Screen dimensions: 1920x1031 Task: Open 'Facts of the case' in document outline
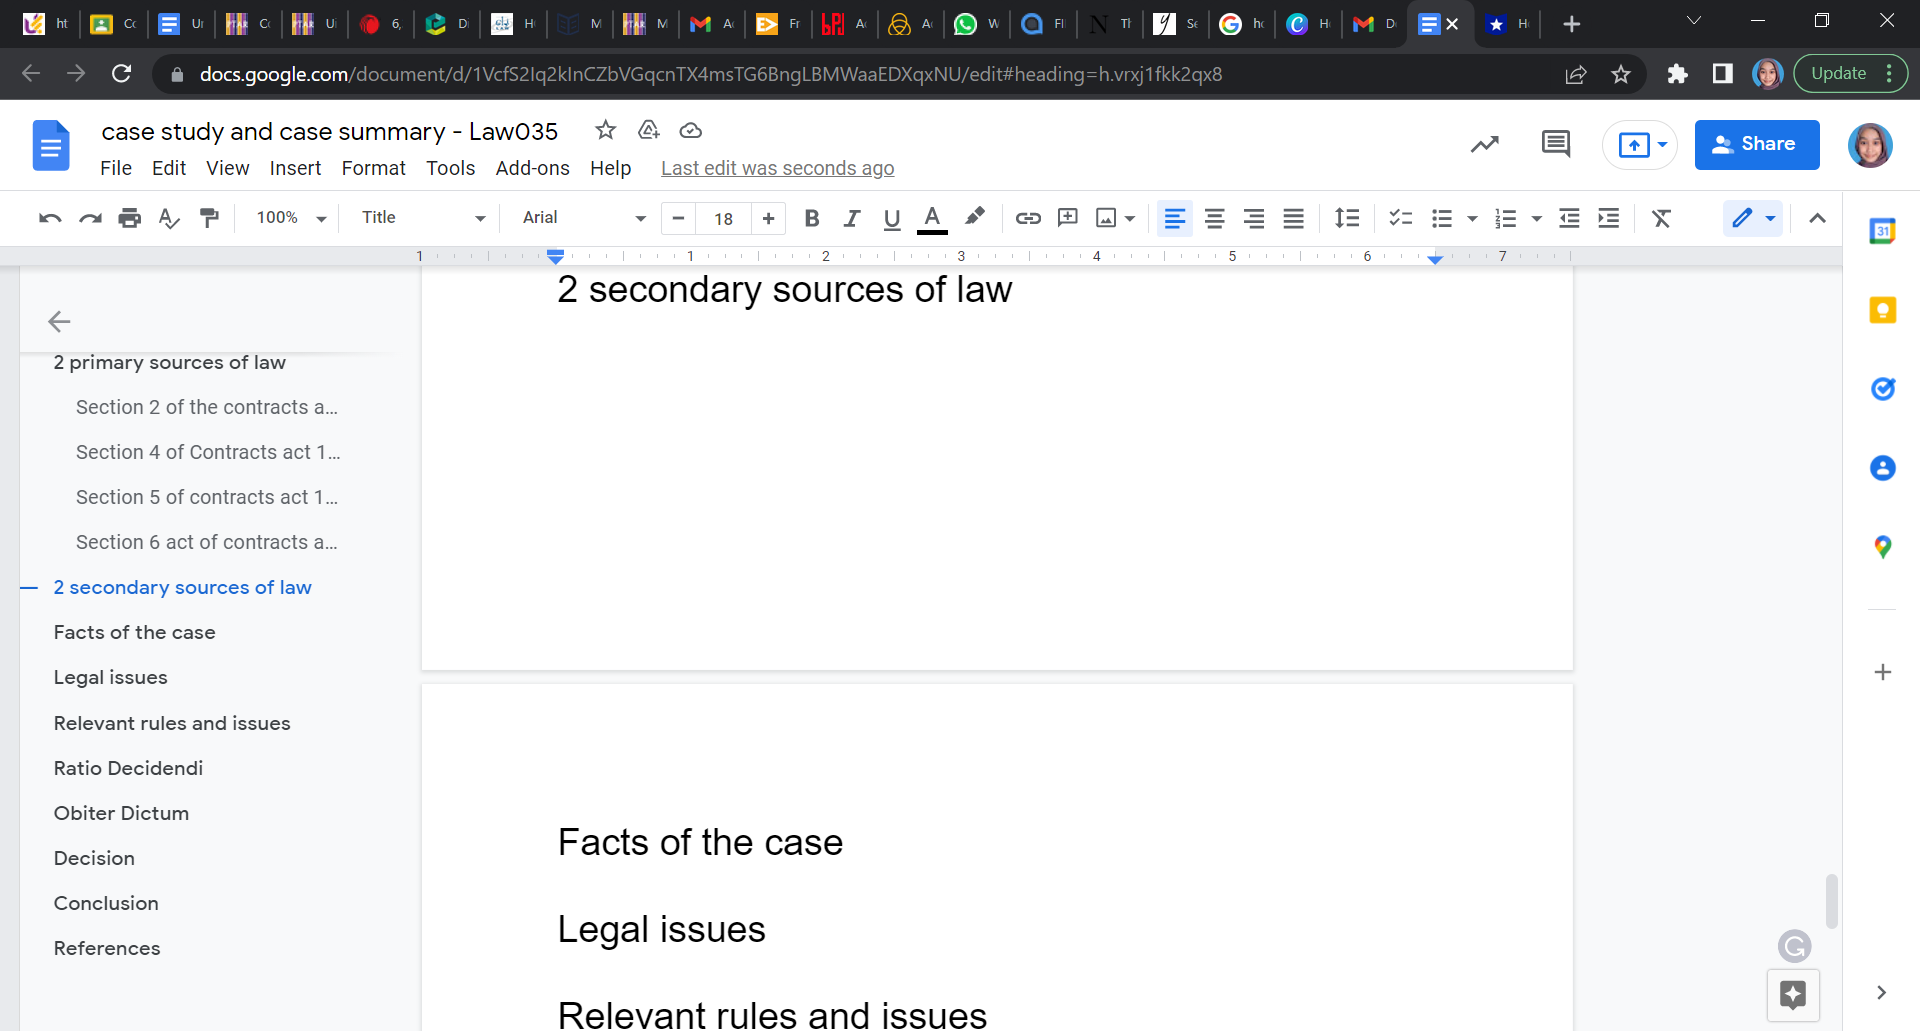(x=134, y=632)
